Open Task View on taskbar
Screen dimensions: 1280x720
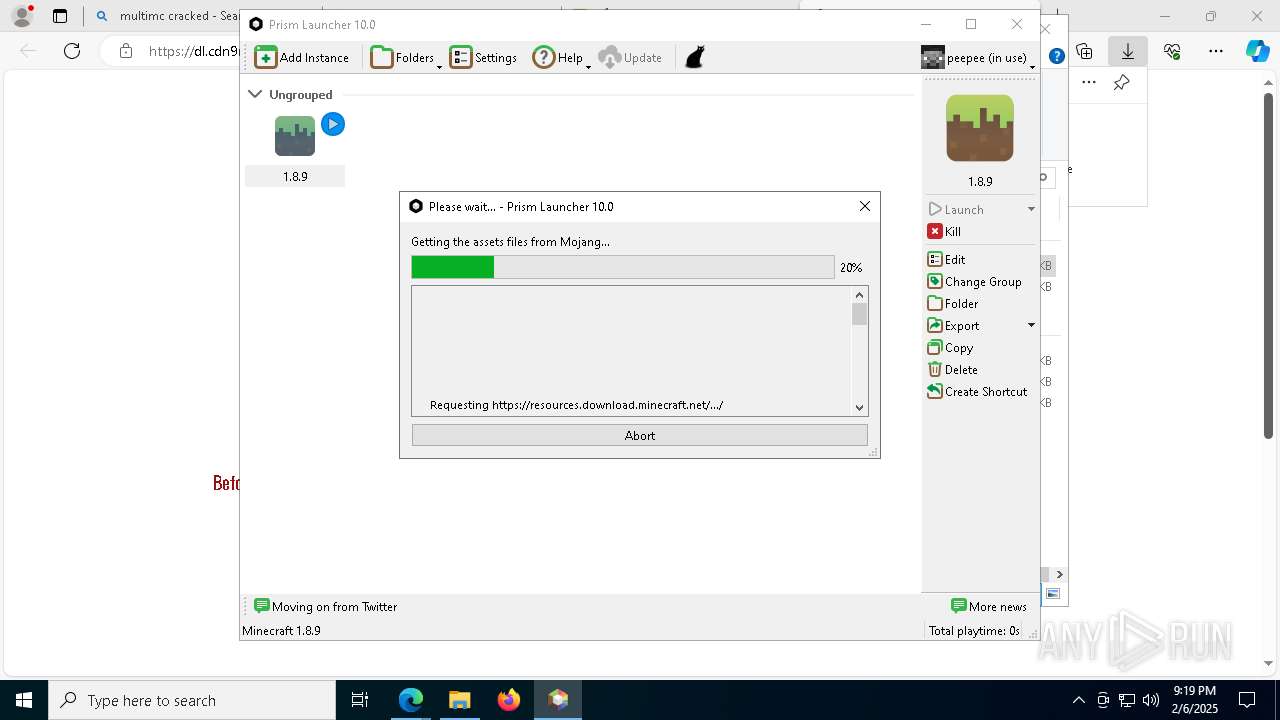[360, 700]
